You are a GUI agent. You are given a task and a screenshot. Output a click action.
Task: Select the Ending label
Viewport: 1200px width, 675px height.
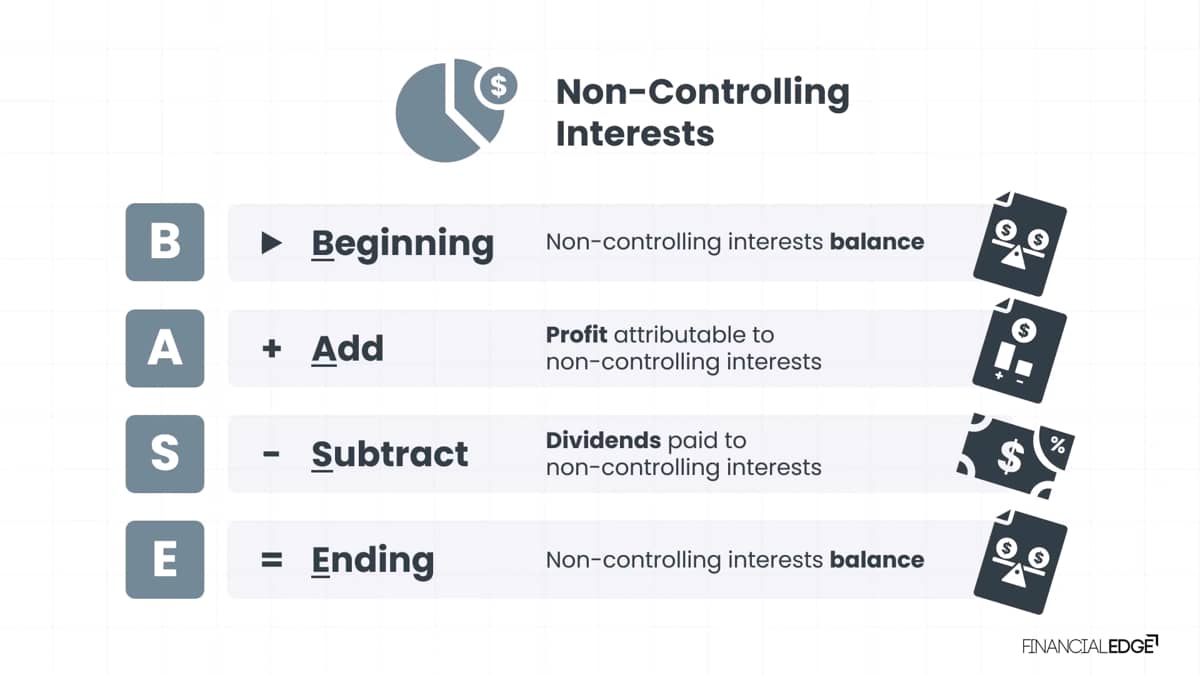pyautogui.click(x=373, y=561)
